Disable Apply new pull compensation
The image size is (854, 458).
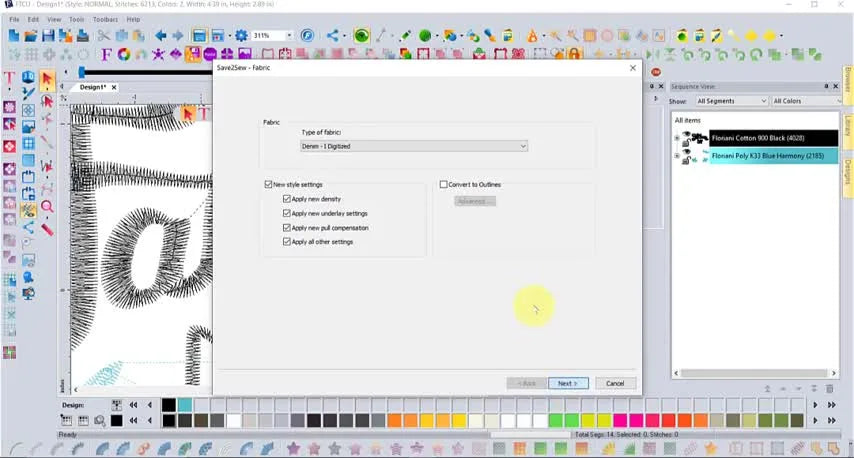point(287,228)
